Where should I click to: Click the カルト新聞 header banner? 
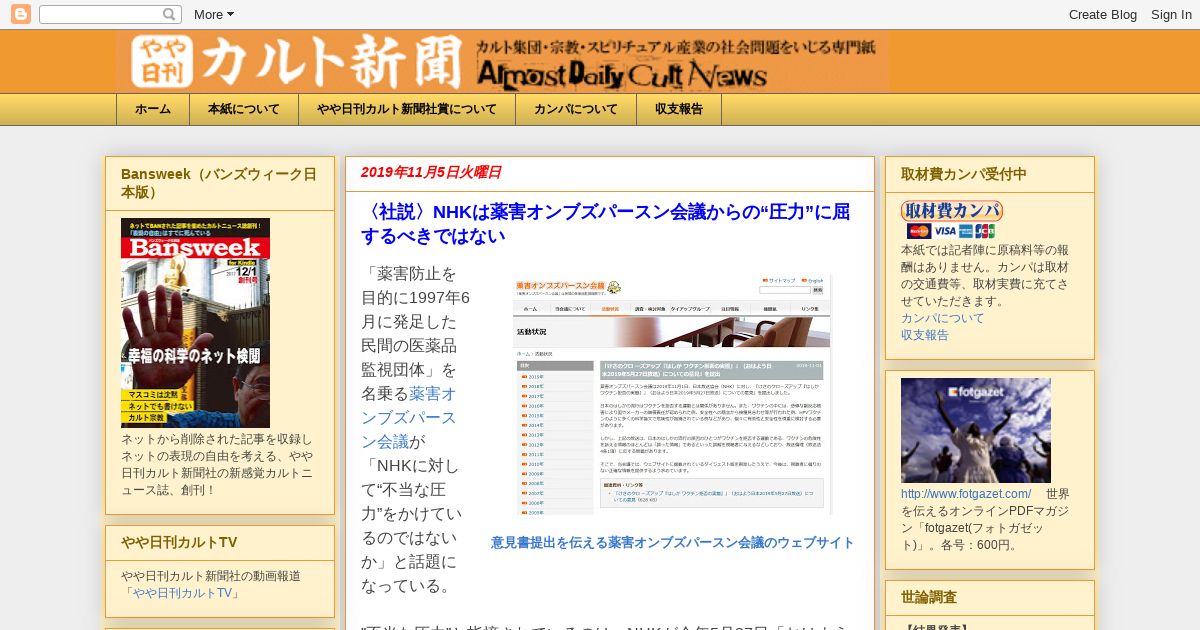[502, 61]
